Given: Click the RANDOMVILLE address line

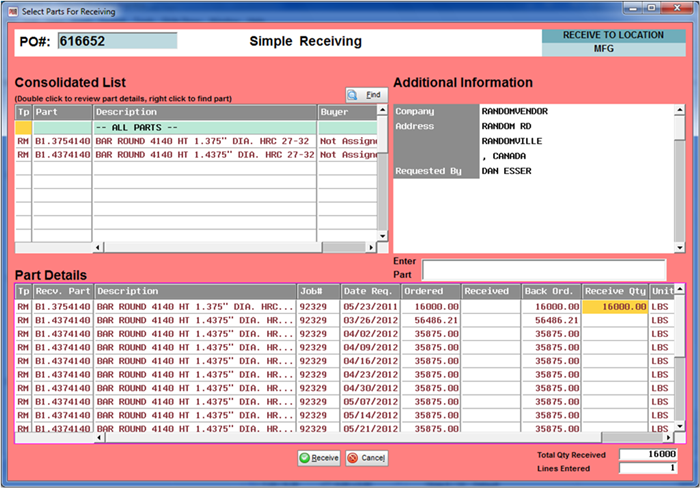Looking at the screenshot, I should click(512, 141).
